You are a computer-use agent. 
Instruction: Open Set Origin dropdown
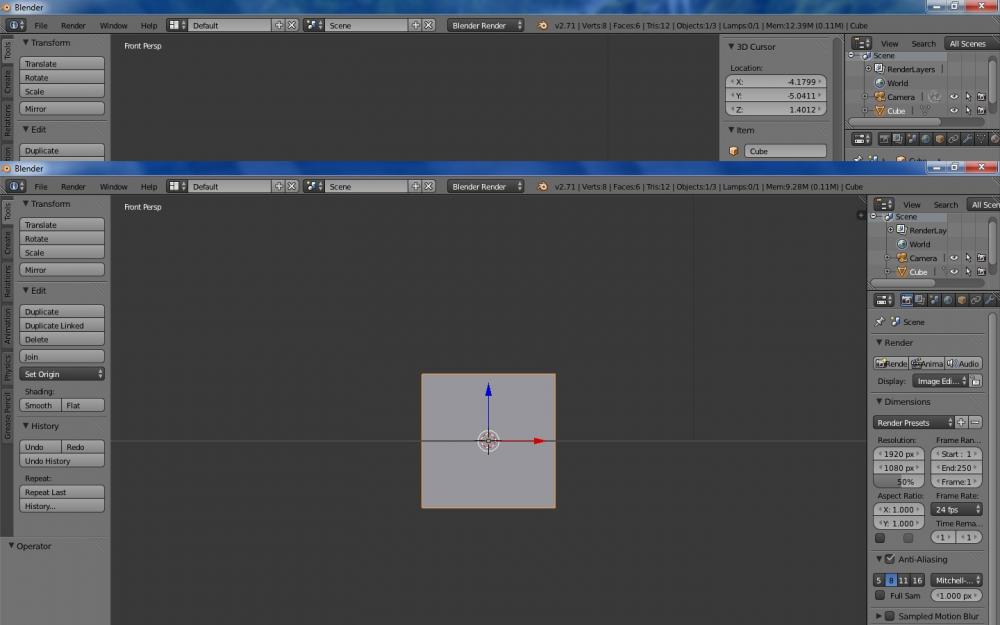point(62,374)
